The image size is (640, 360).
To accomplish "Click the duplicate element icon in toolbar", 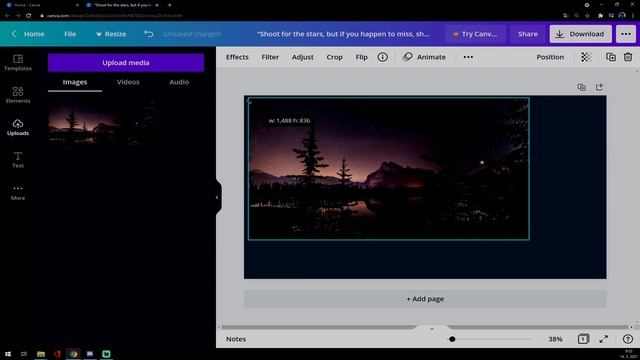I will (611, 57).
